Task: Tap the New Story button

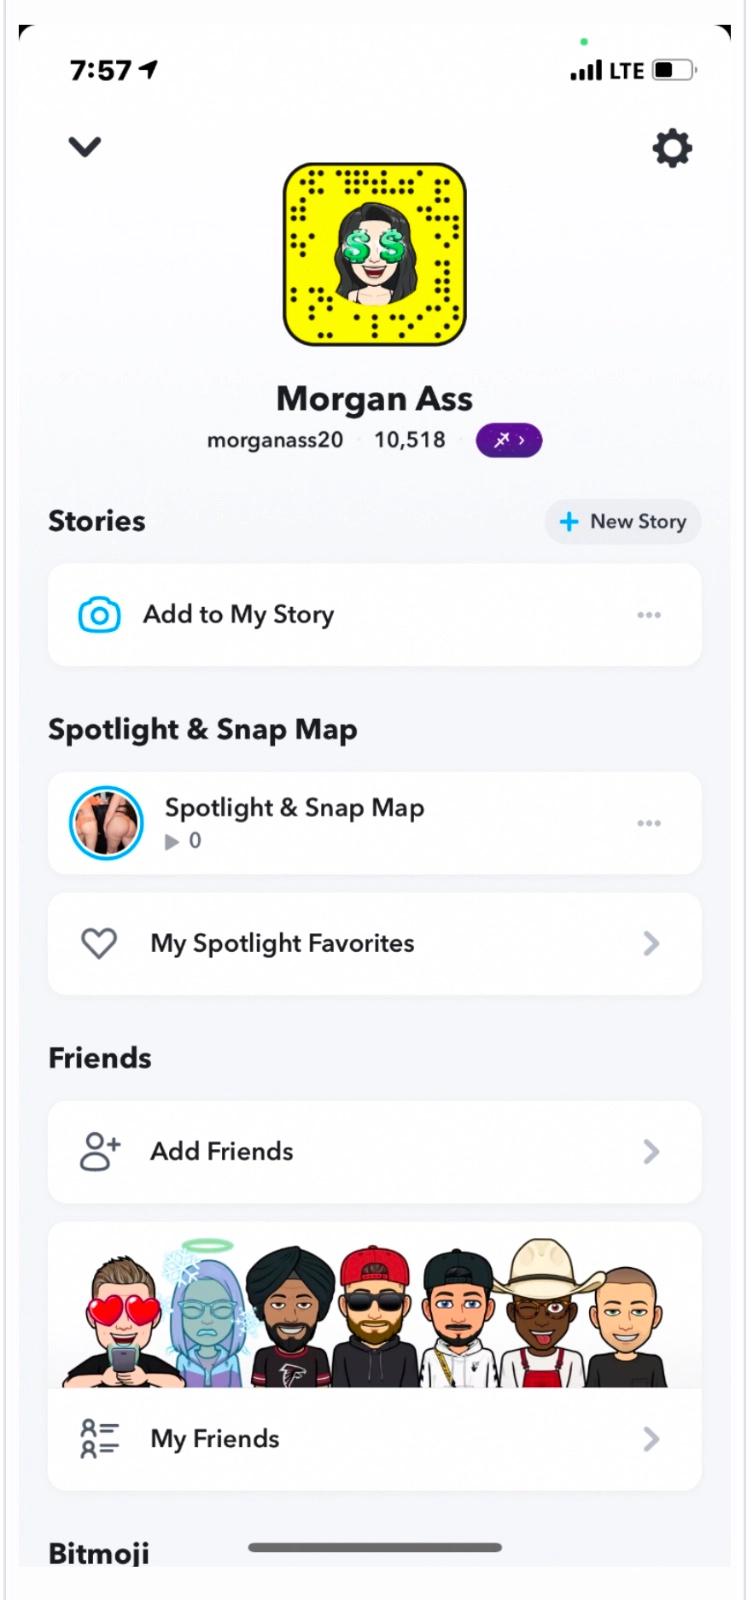Action: 623,521
